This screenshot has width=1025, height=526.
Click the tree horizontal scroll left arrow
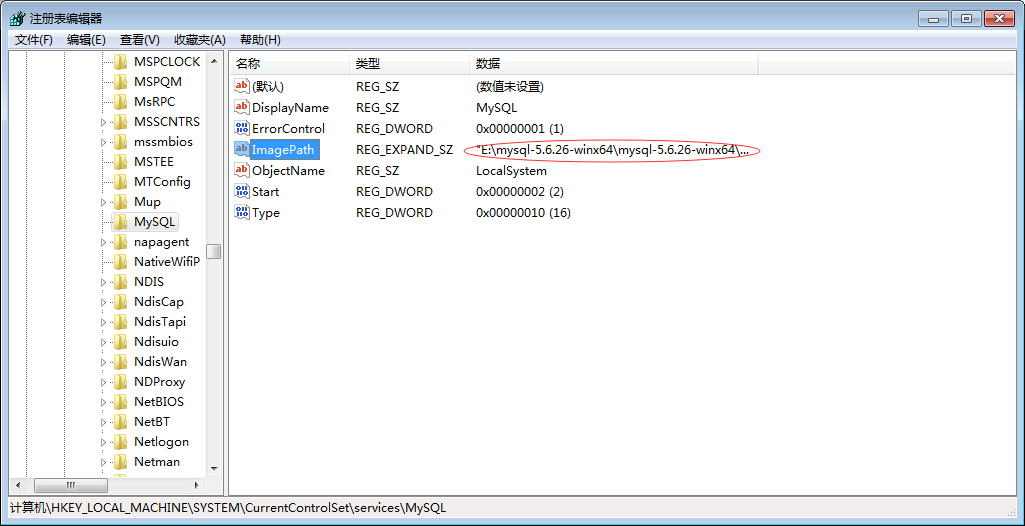18,485
